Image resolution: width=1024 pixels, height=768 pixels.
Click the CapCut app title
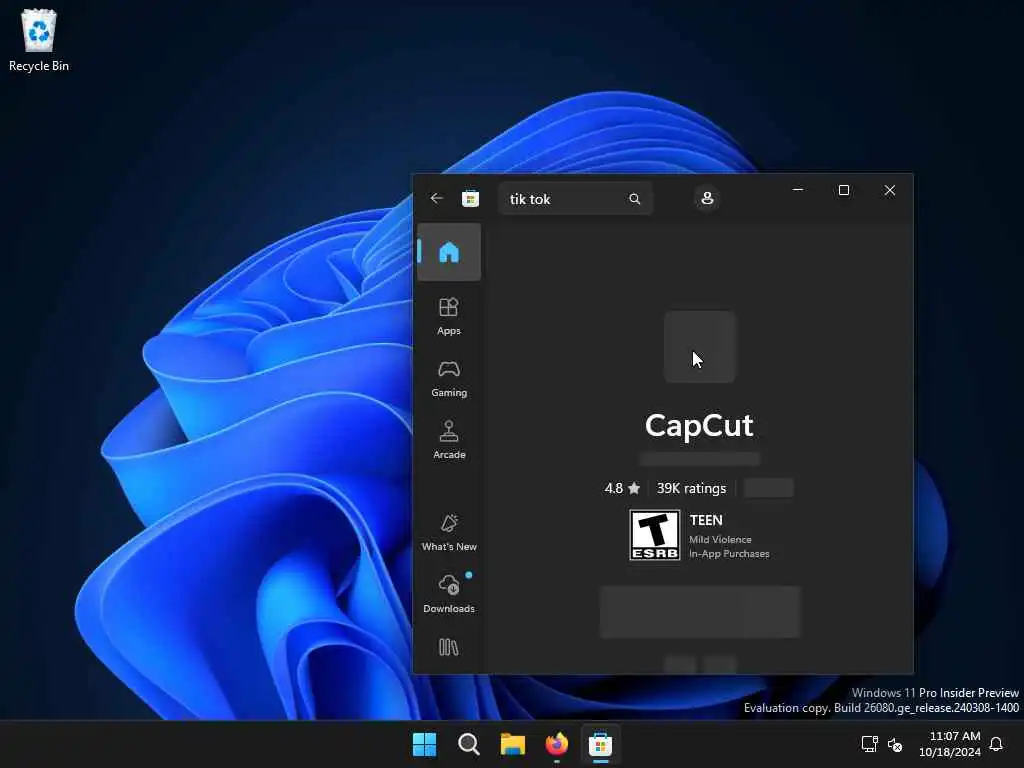pyautogui.click(x=699, y=426)
